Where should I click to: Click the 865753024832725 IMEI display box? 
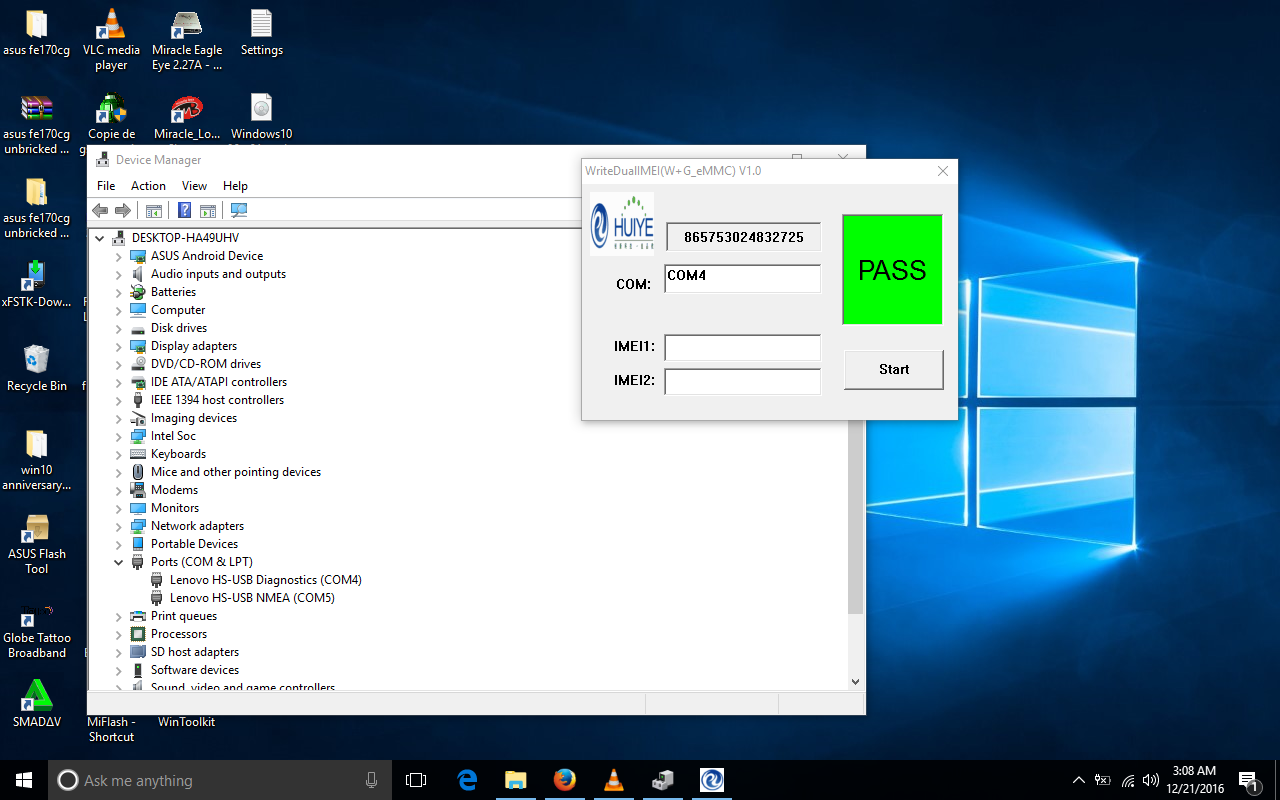(743, 237)
